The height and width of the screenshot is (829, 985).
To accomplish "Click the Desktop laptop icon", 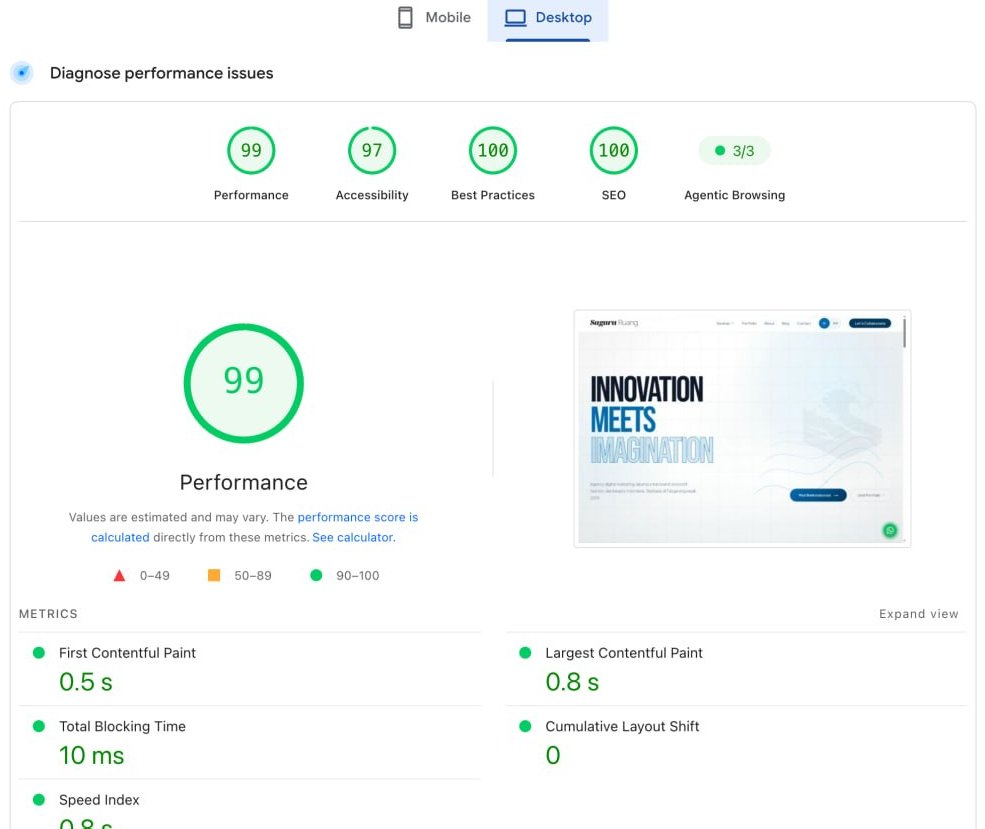I will [515, 18].
